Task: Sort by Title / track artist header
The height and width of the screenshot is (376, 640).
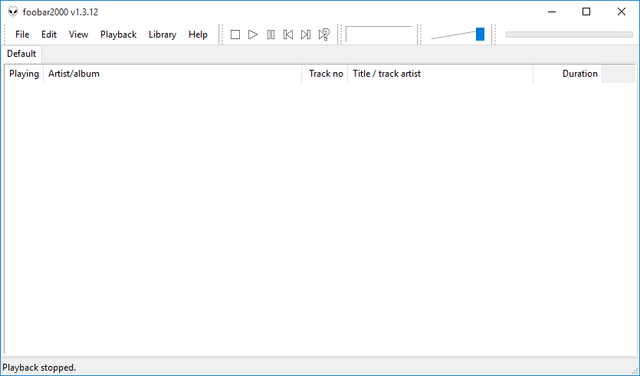Action: (440, 74)
